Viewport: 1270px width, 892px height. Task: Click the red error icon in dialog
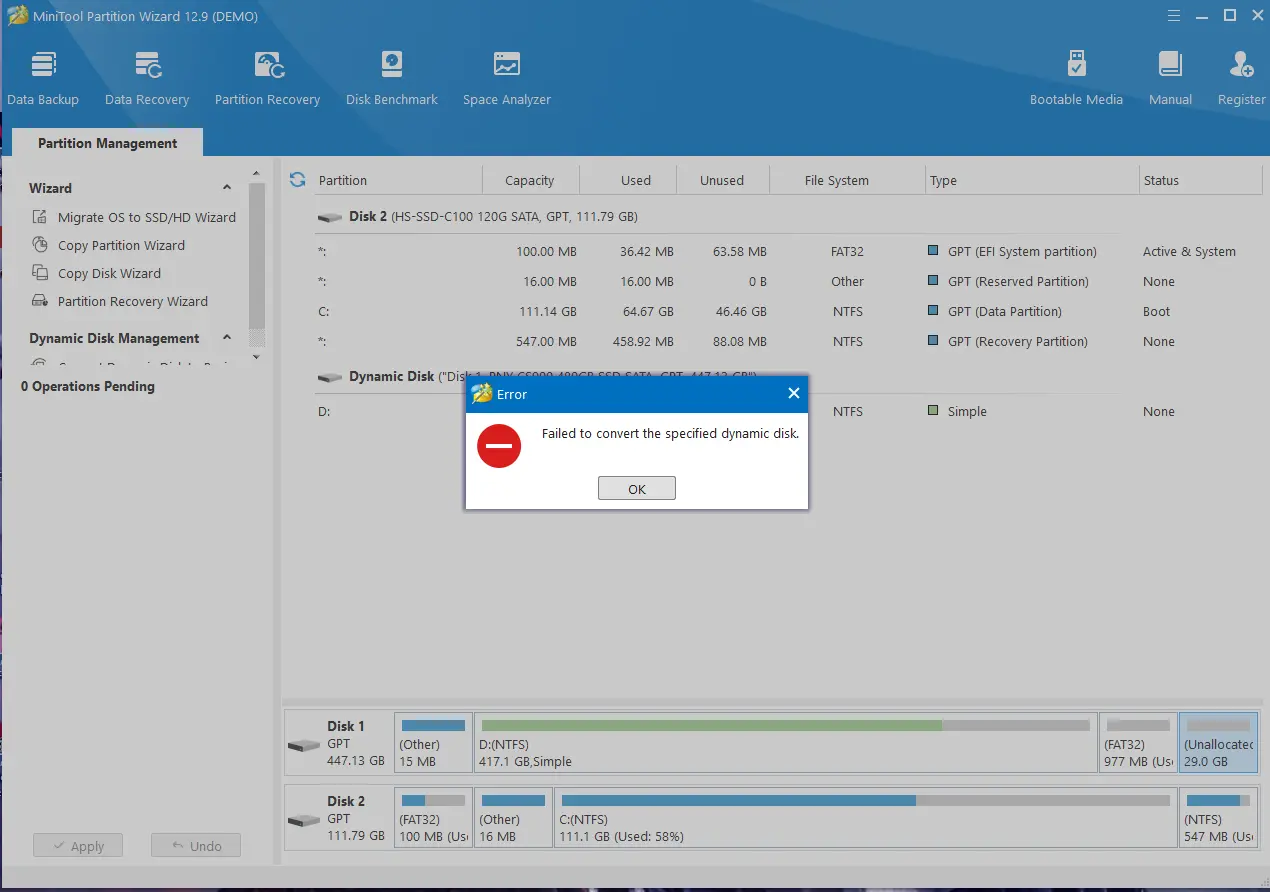tap(499, 445)
